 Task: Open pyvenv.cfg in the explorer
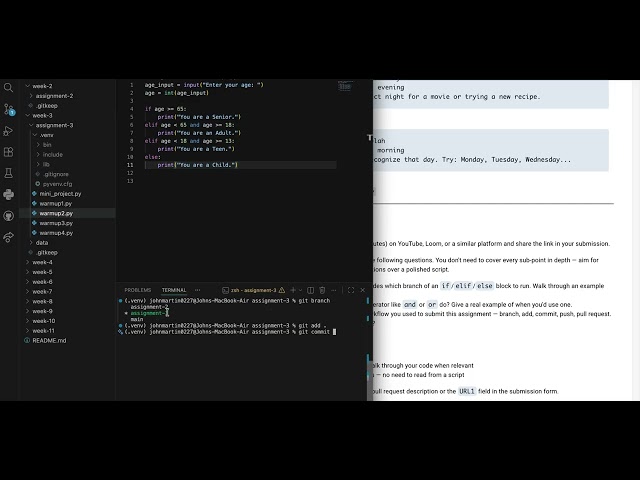coord(69,184)
